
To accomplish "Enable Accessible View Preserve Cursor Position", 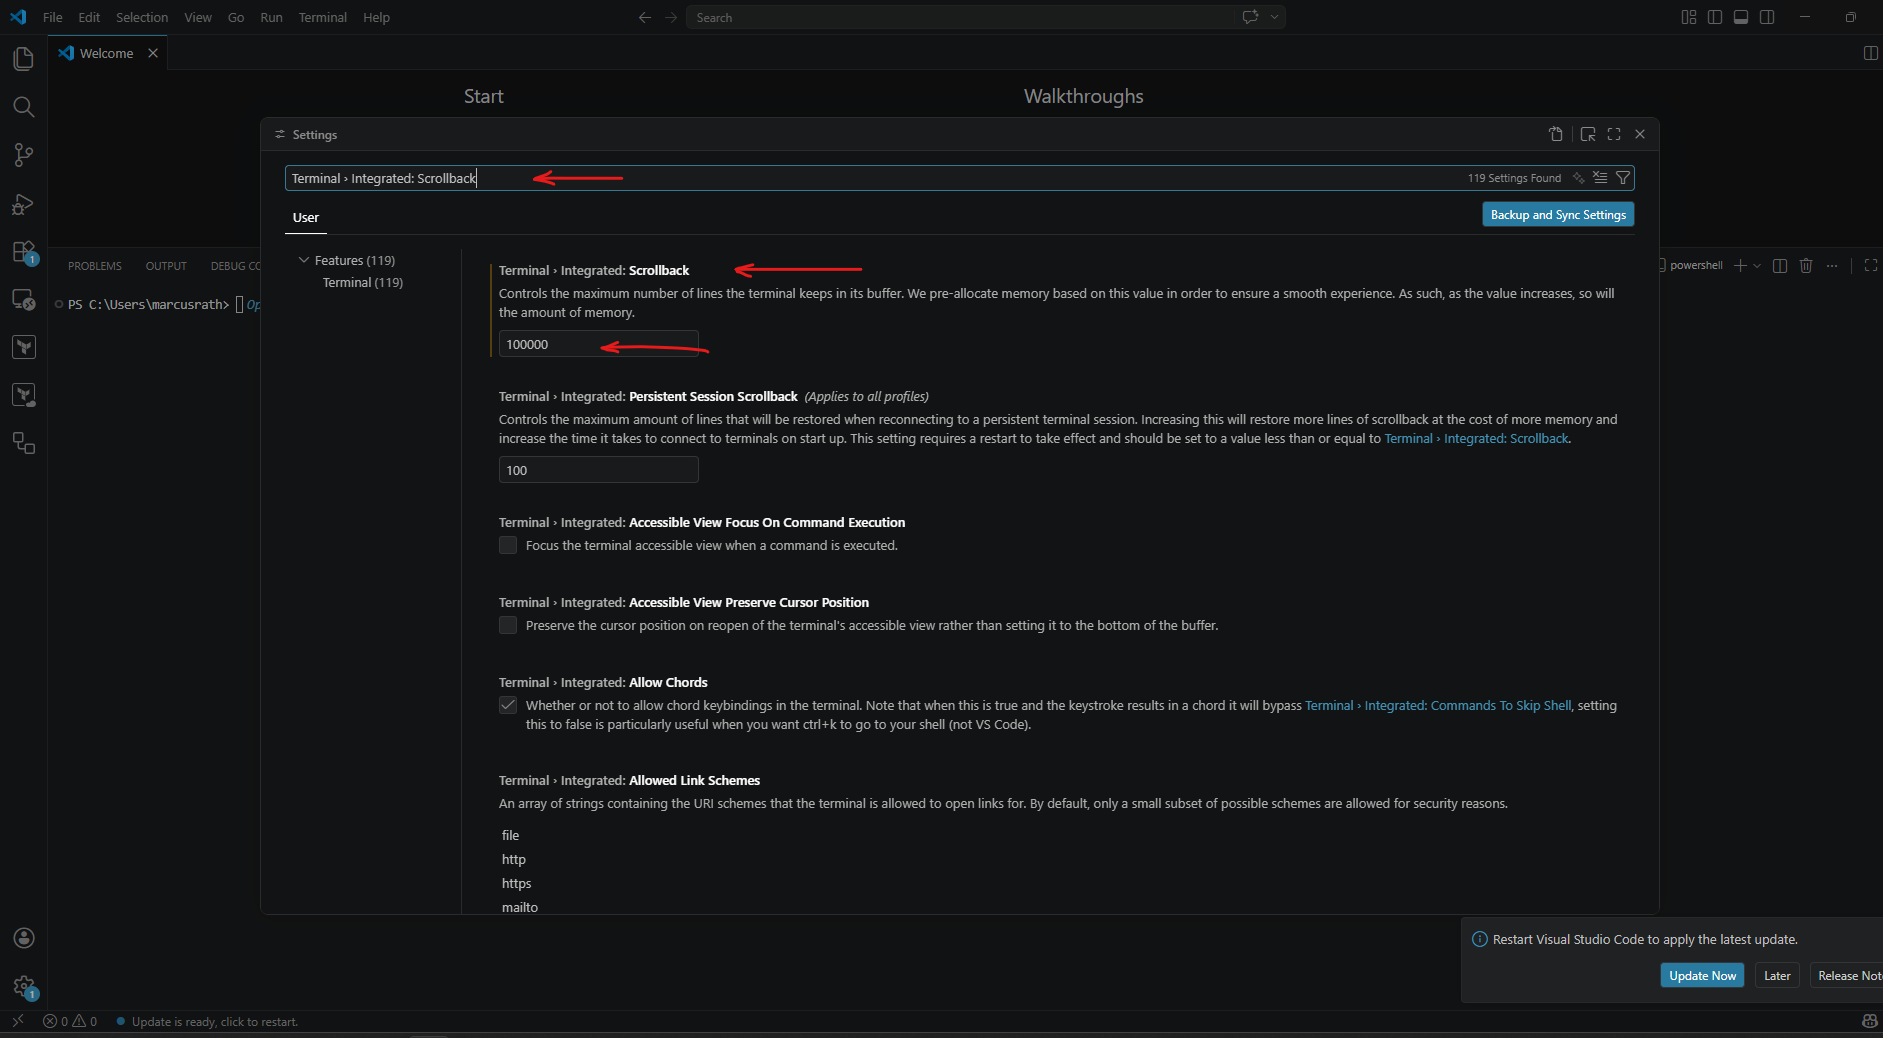I will pos(508,625).
